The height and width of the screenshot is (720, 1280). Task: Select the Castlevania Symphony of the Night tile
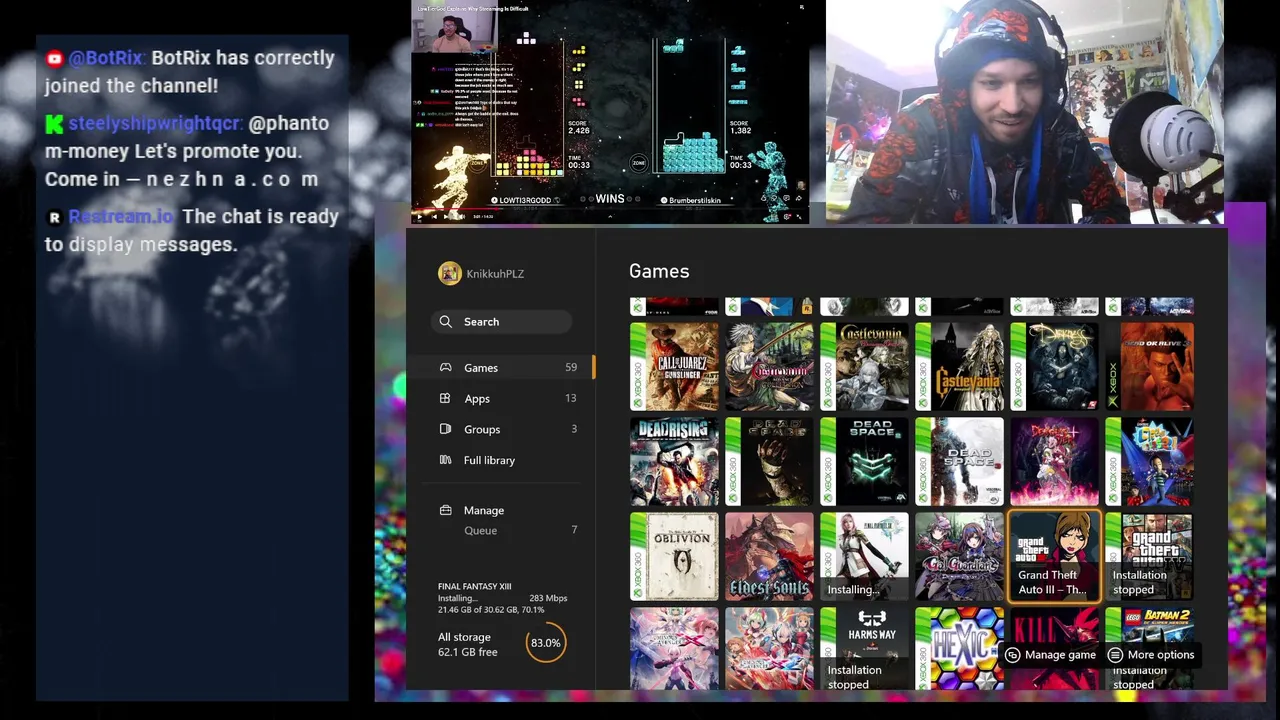pos(959,367)
